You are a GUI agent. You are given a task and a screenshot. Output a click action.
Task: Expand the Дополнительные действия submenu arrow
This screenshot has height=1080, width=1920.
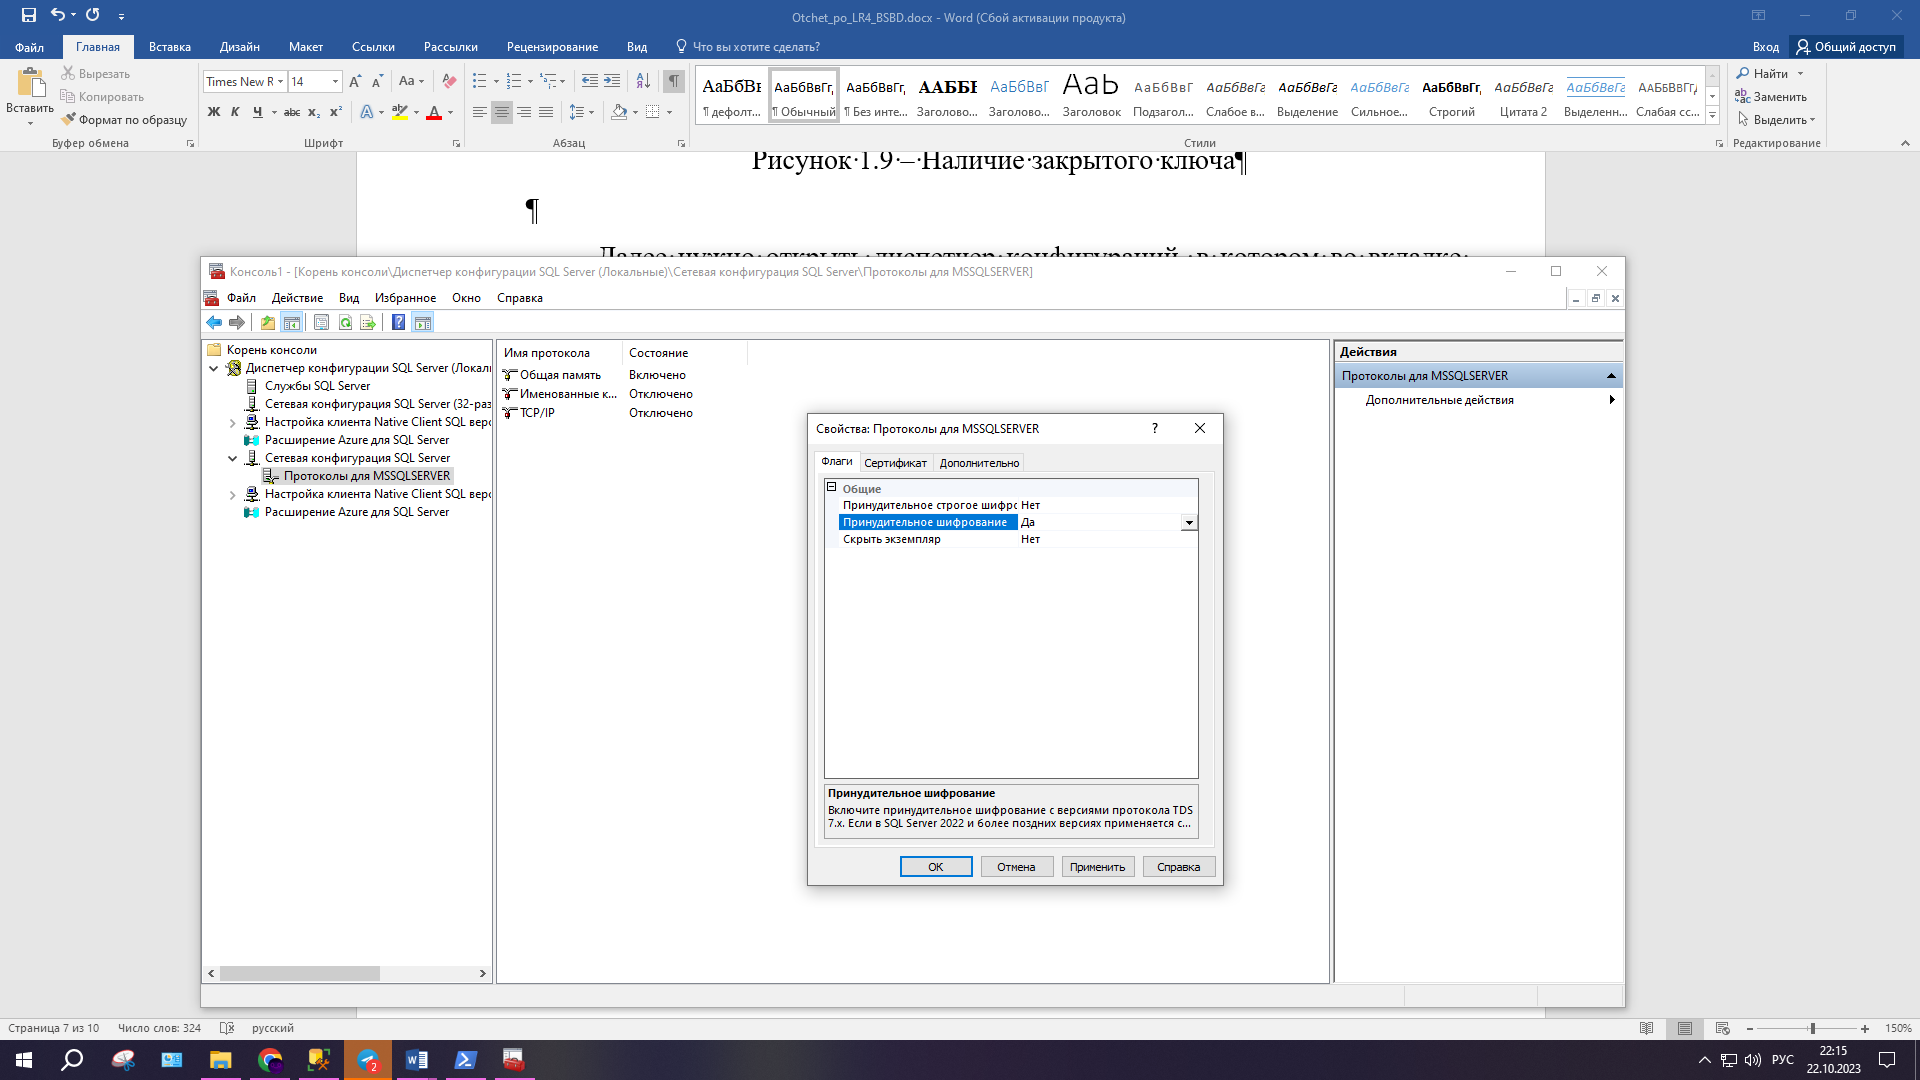click(1611, 400)
